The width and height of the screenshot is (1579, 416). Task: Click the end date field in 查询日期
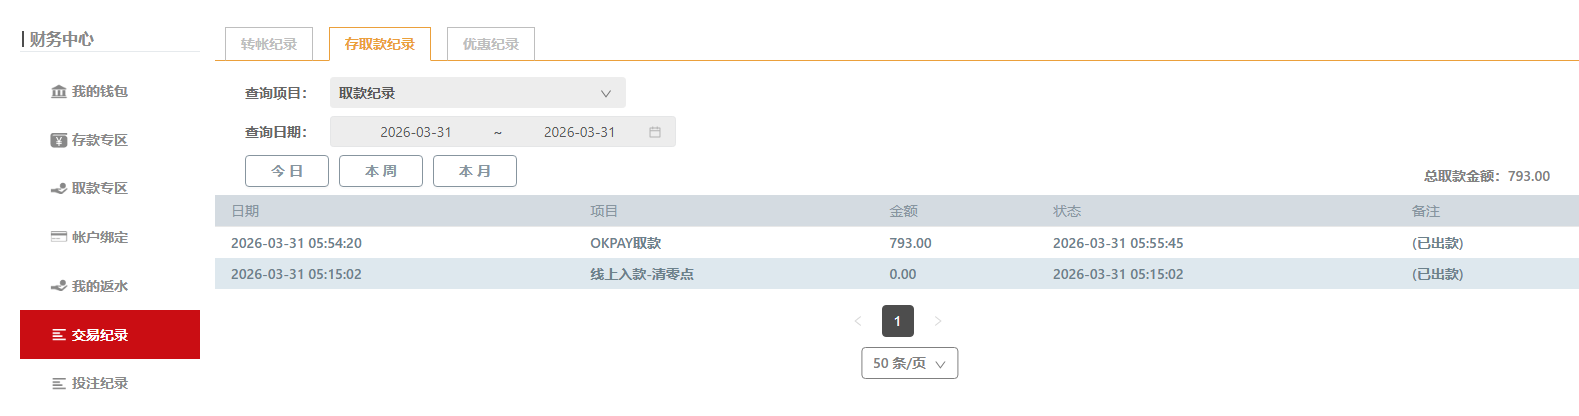click(579, 132)
